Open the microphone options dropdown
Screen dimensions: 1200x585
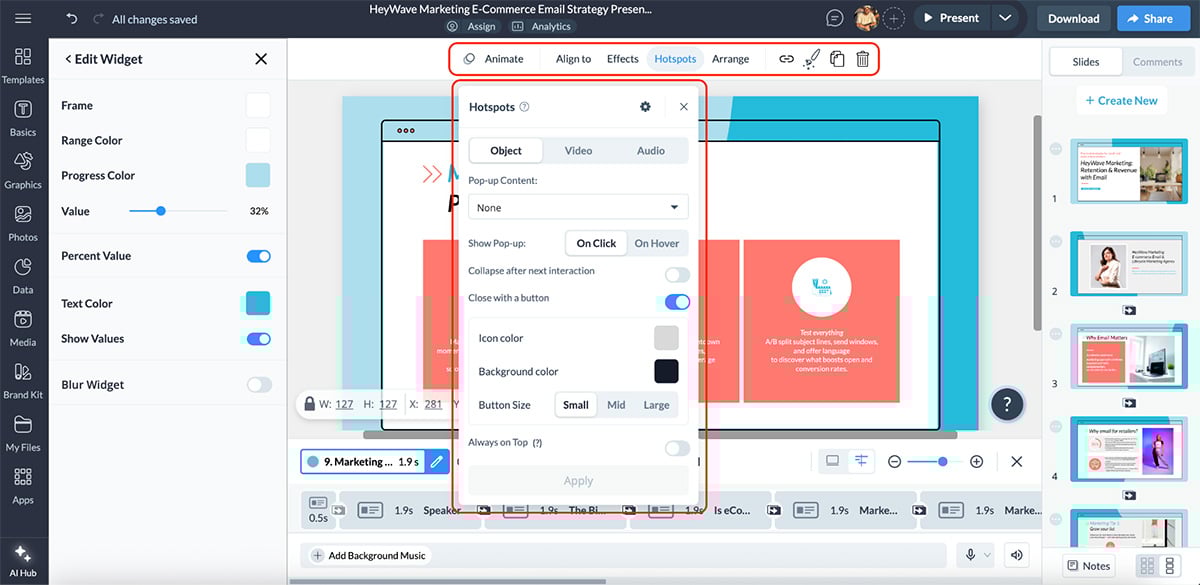986,554
